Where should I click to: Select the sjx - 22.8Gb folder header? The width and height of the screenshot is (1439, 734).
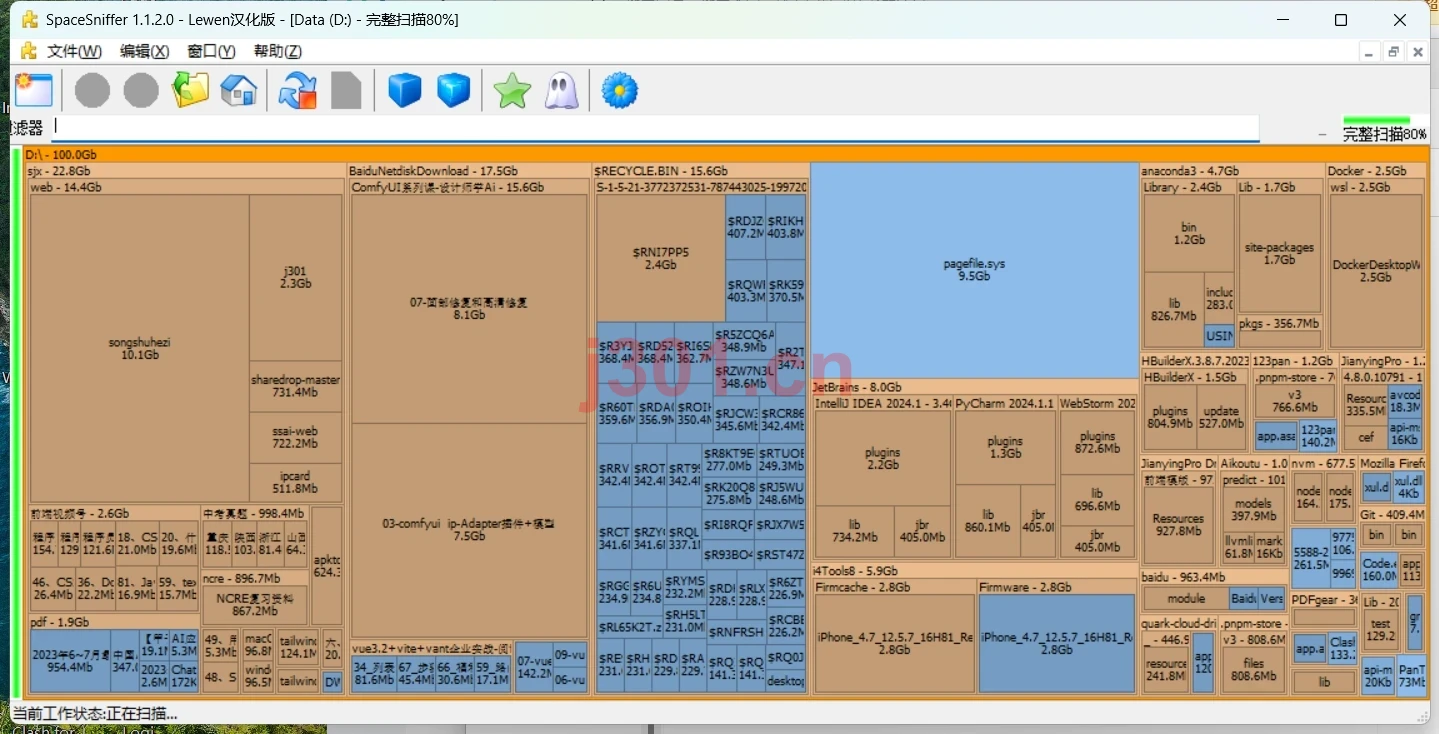tap(185, 171)
